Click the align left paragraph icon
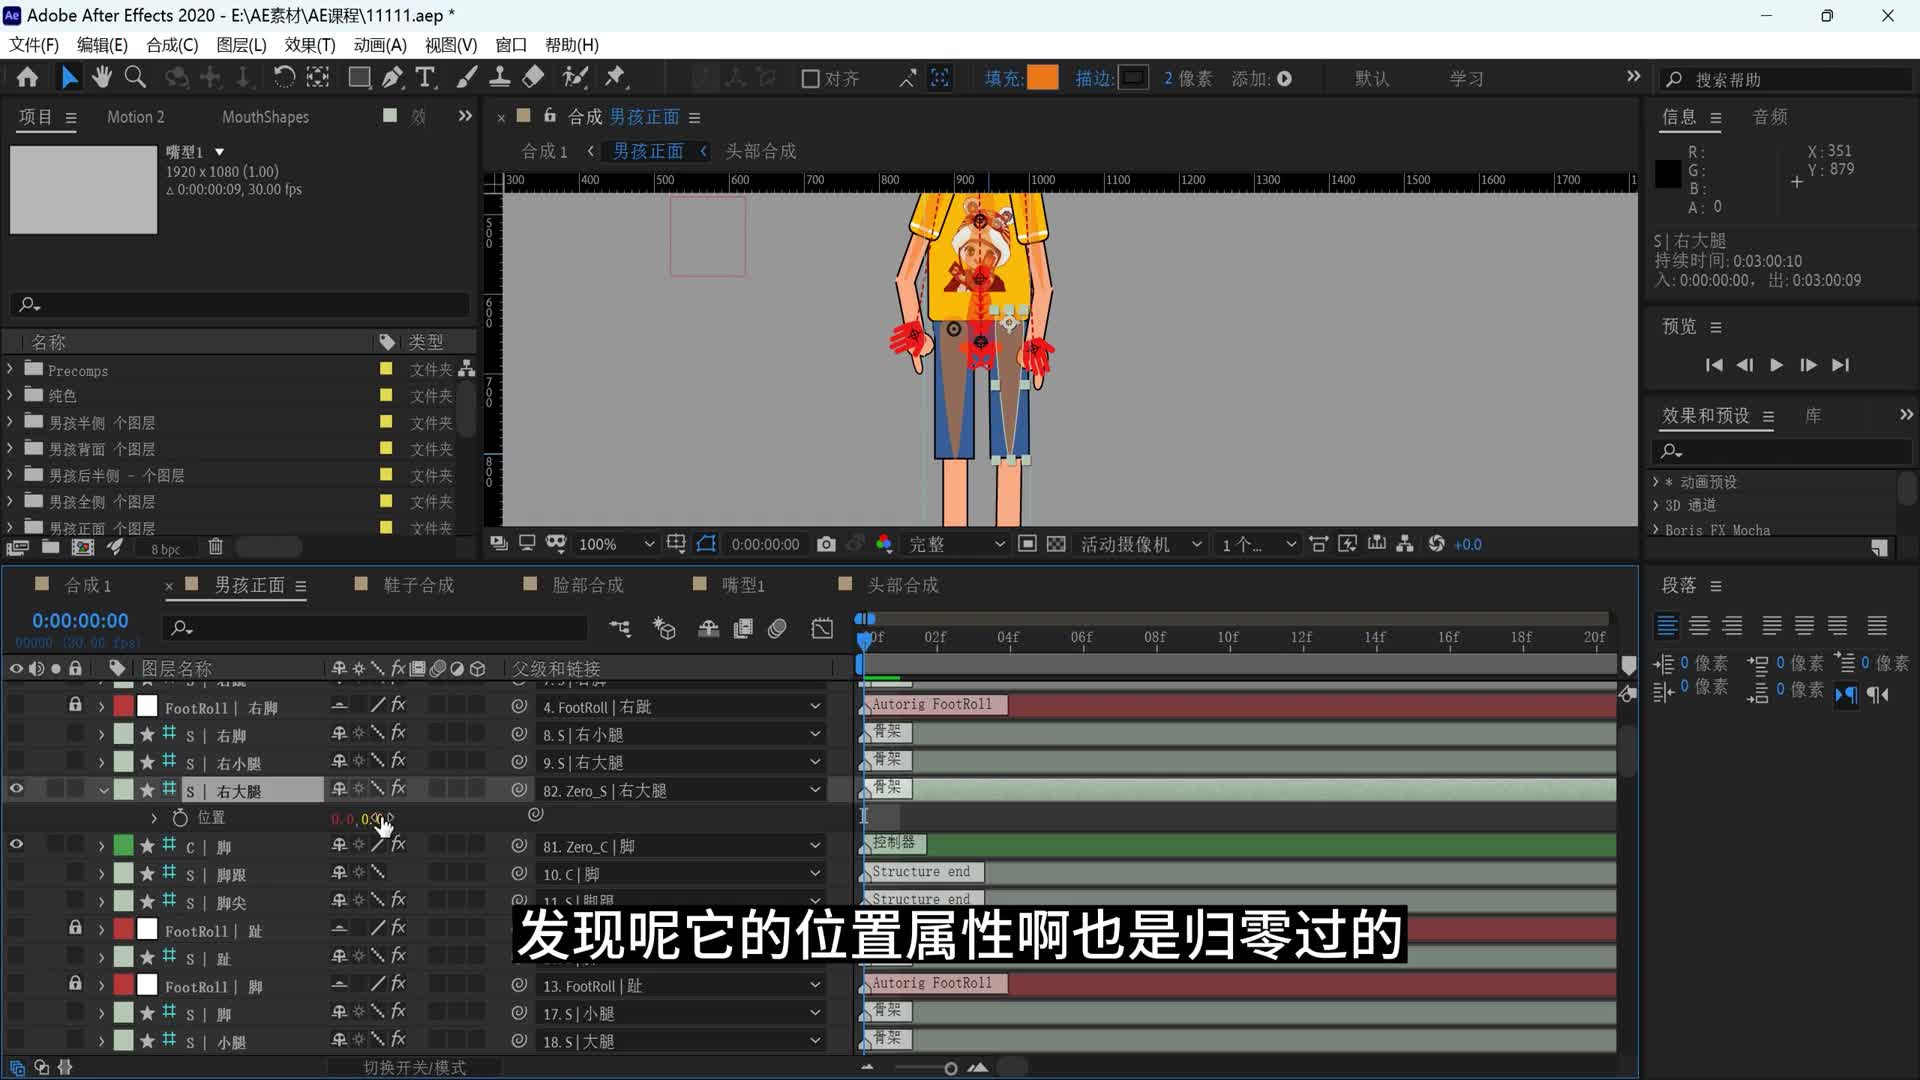Image resolution: width=1920 pixels, height=1080 pixels. coord(1667,626)
